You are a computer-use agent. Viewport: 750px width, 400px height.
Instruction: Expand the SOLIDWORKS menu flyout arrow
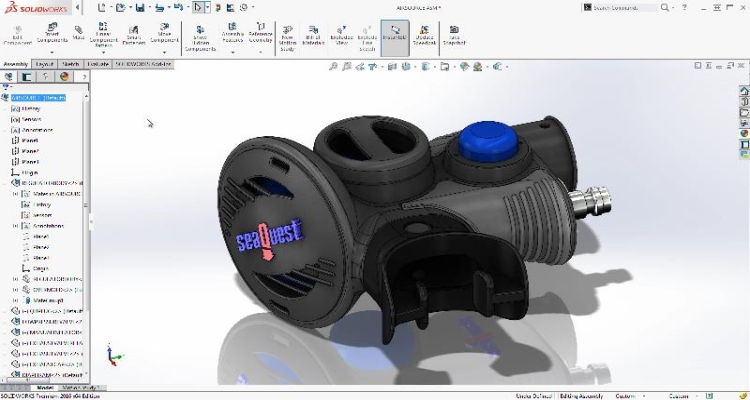point(77,7)
